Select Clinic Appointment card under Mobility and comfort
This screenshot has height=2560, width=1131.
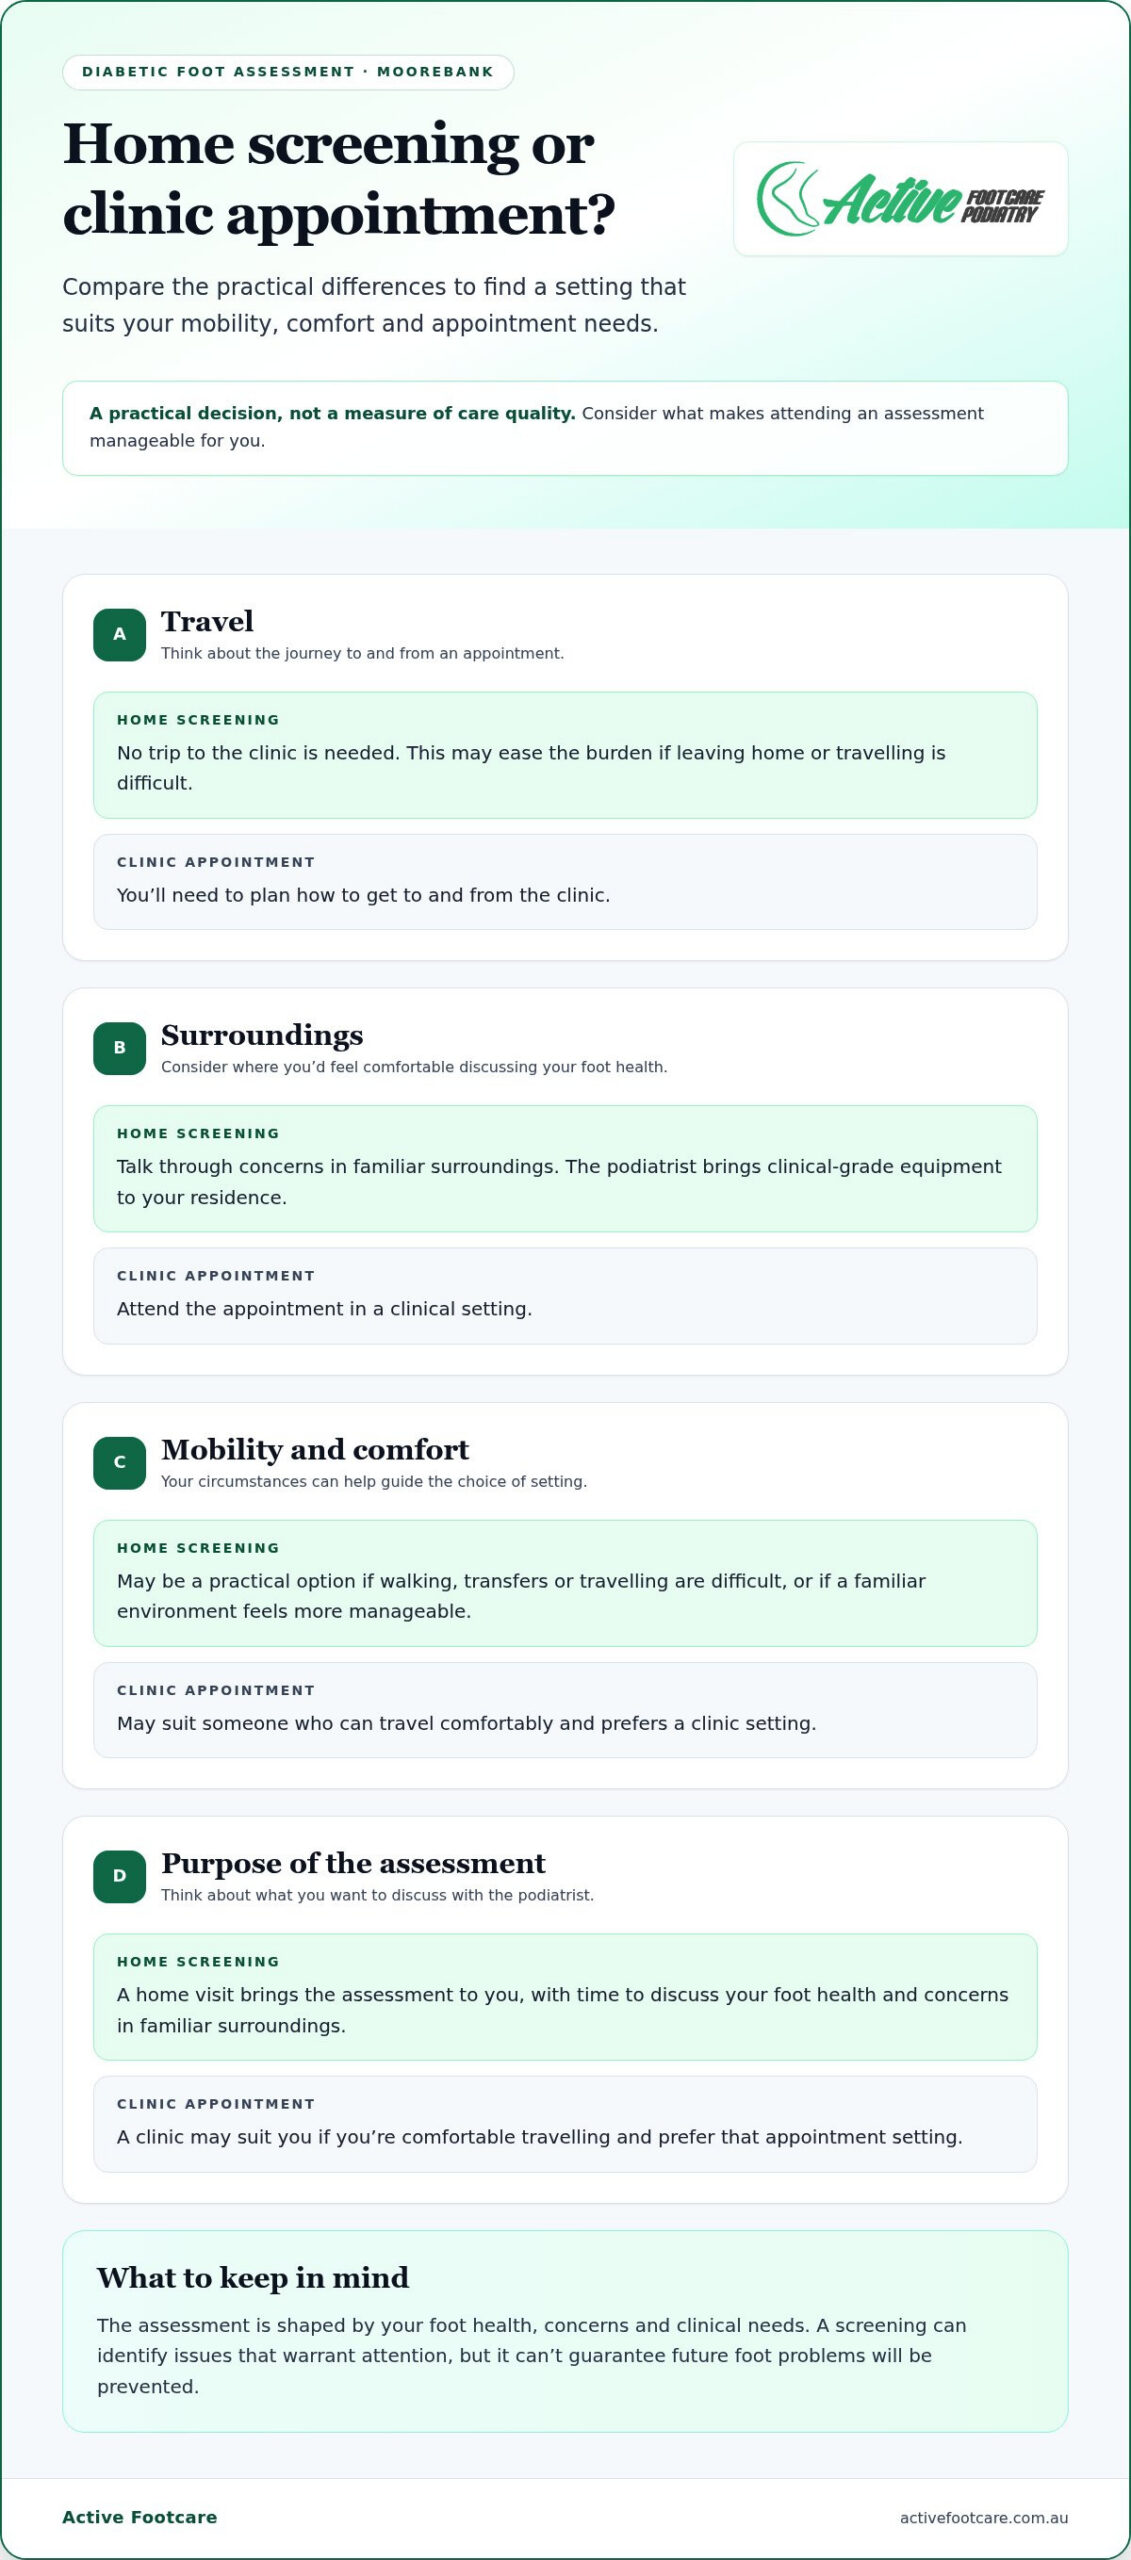565,1710
